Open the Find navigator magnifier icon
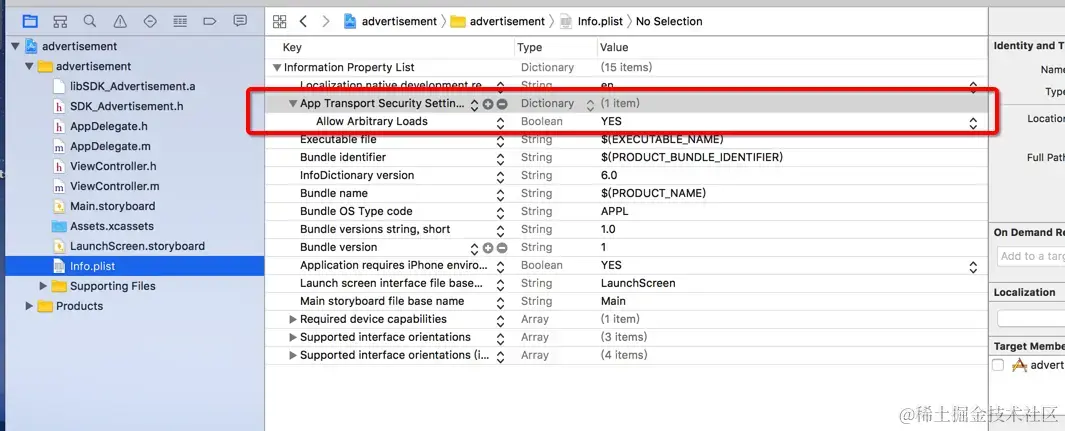 click(90, 21)
